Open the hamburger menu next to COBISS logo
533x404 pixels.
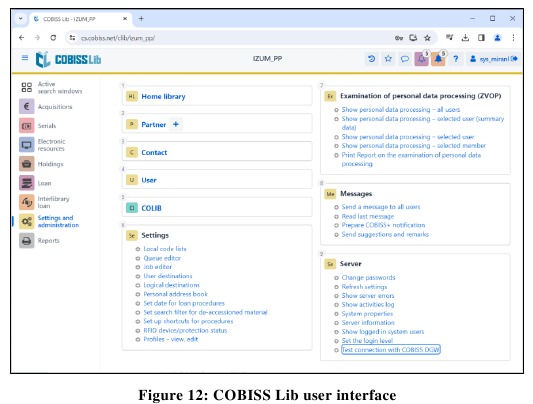(x=25, y=58)
